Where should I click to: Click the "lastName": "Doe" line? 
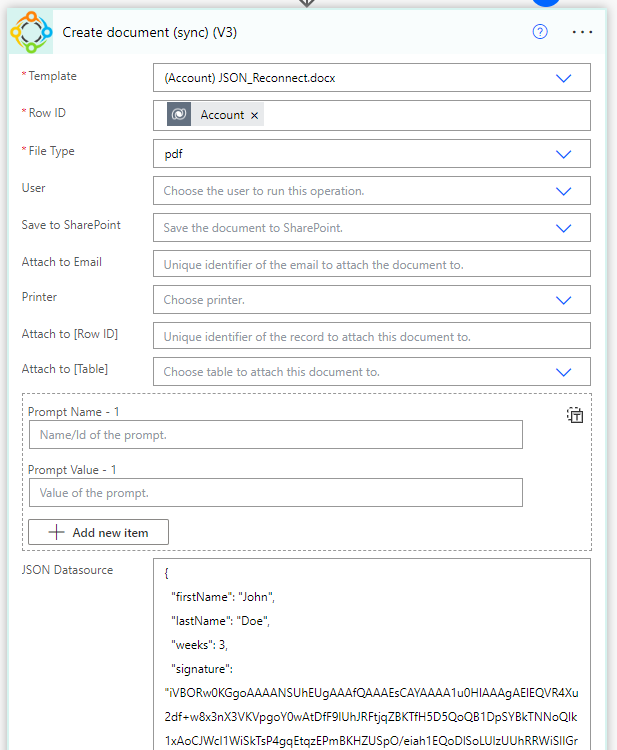click(220, 621)
